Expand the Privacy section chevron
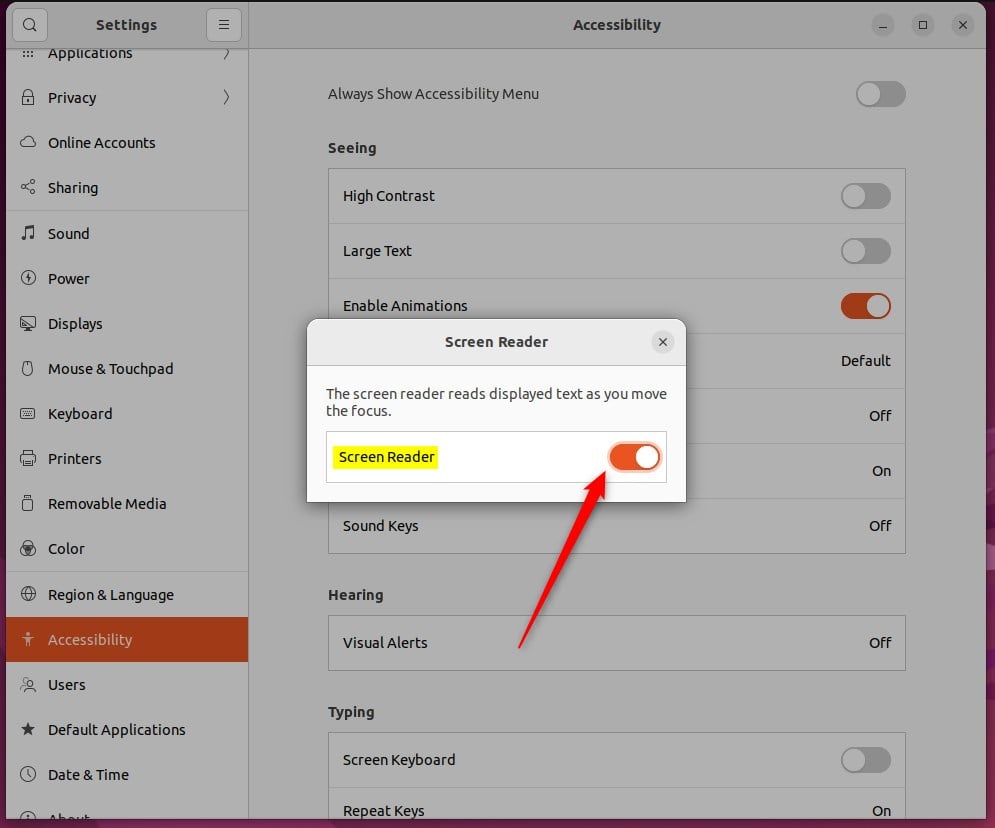This screenshot has height=828, width=995. coord(226,97)
